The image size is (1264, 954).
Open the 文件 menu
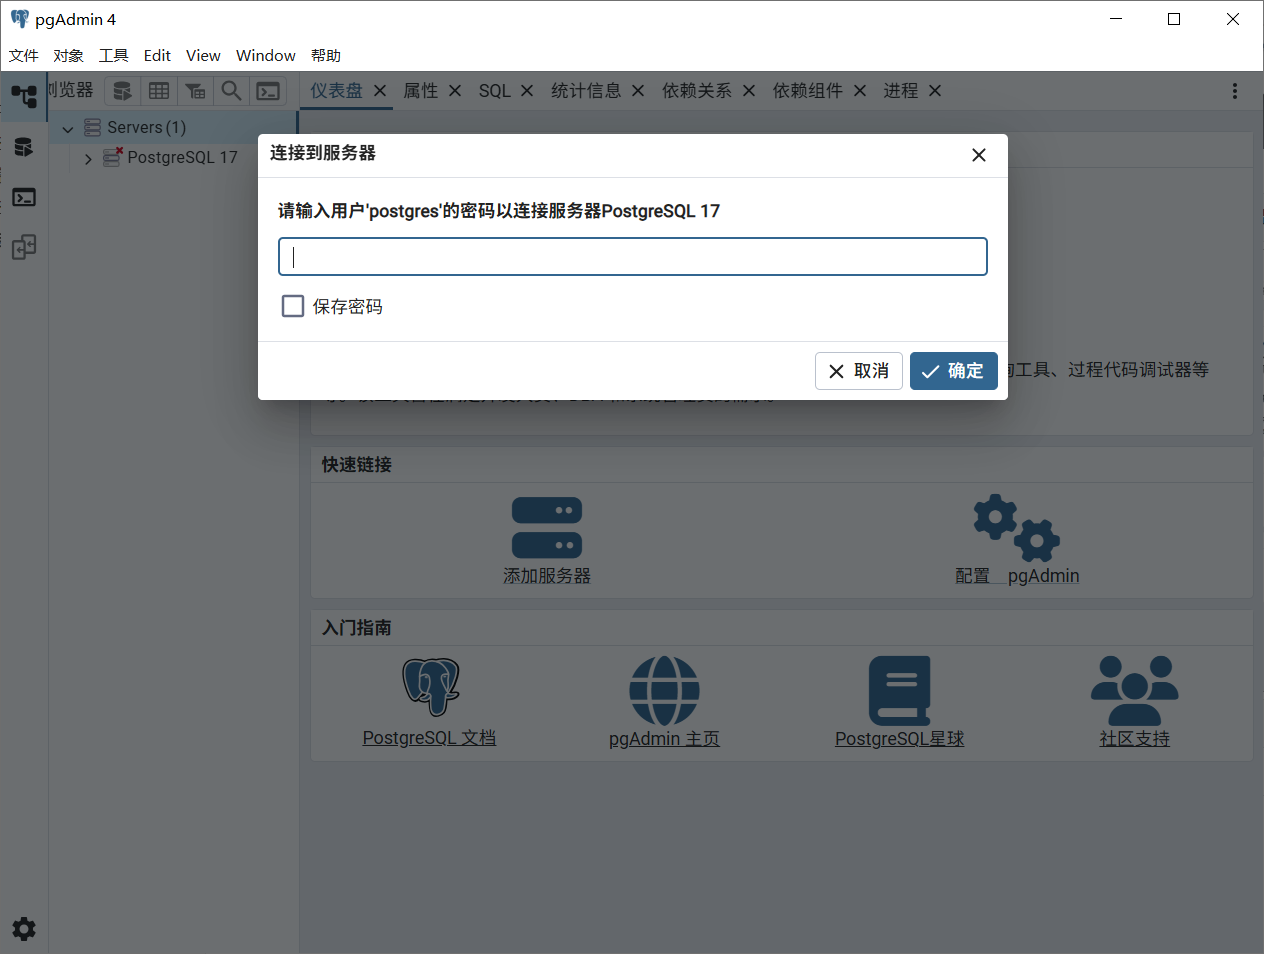(24, 56)
